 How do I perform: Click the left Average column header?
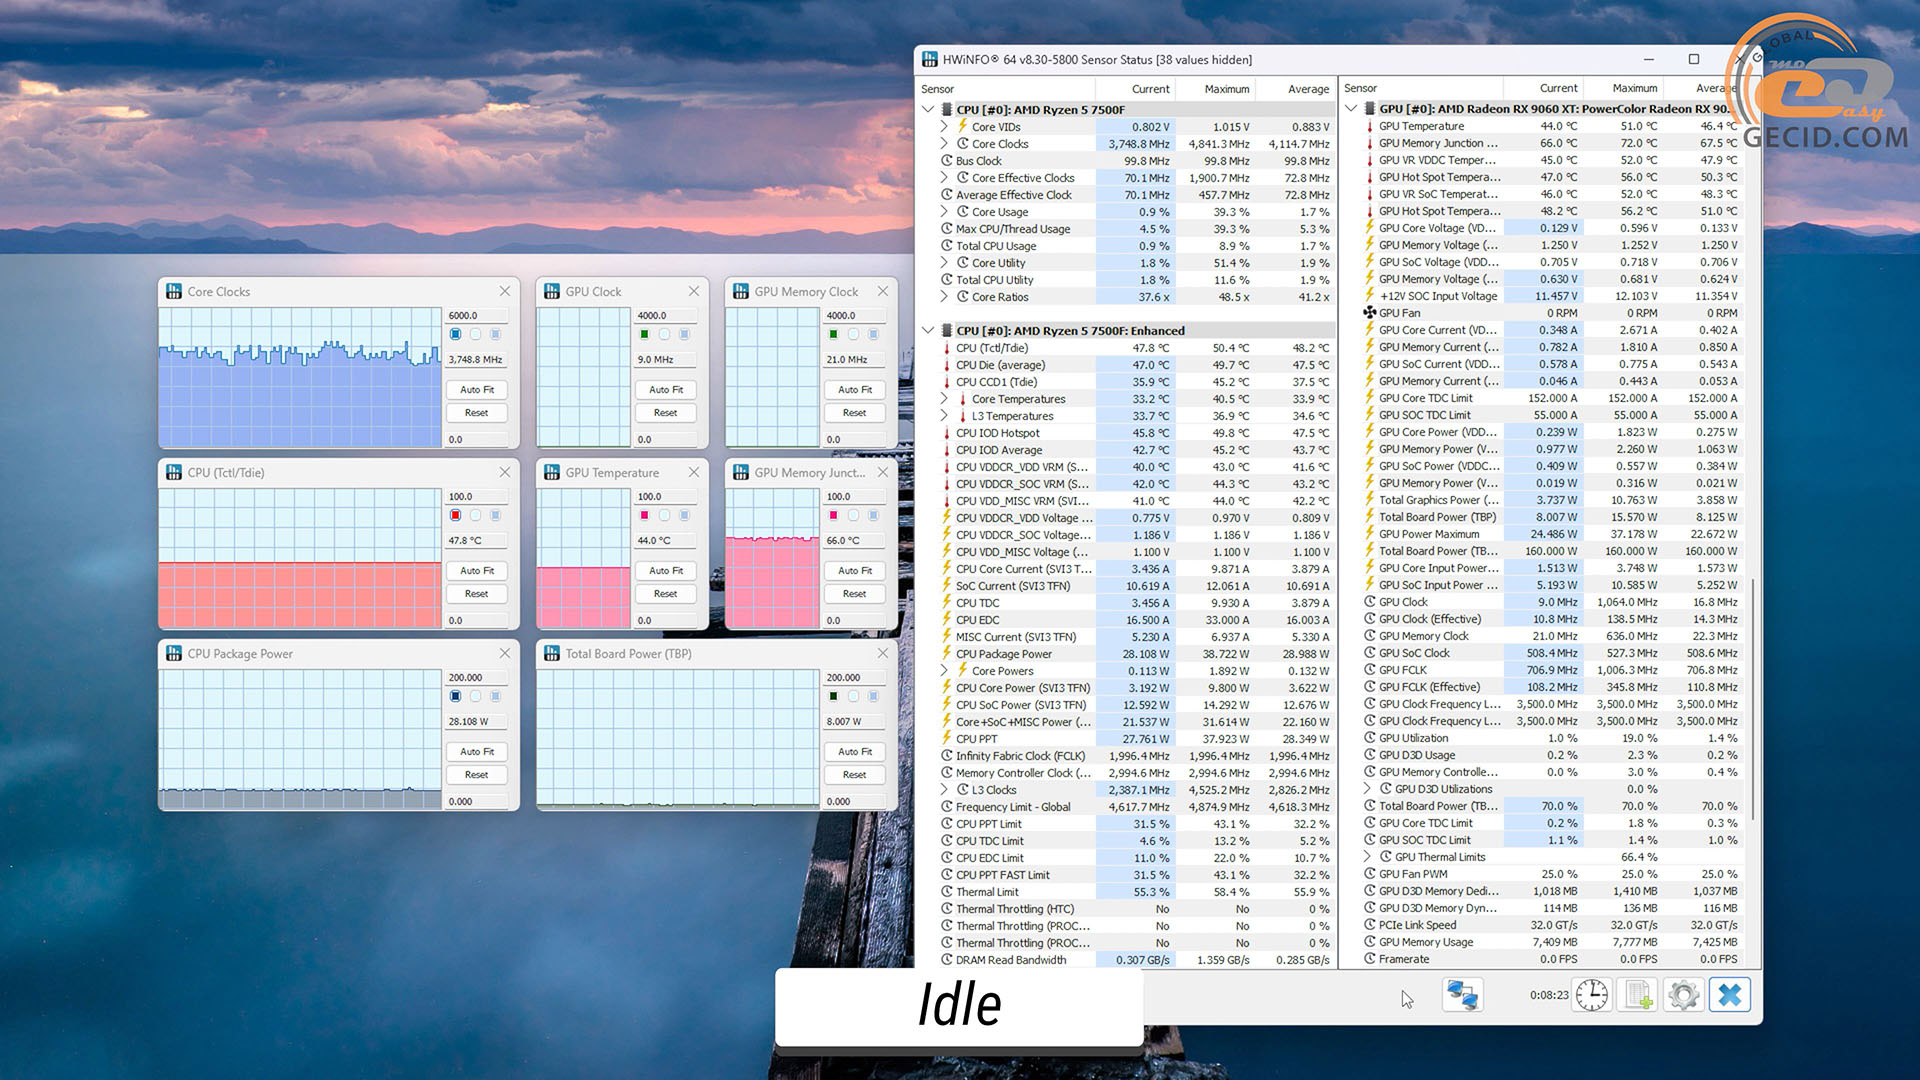(1308, 89)
